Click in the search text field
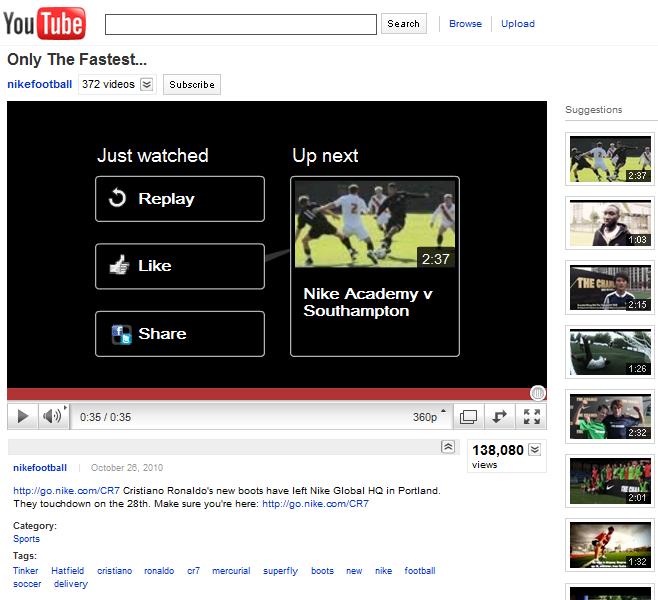This screenshot has height=600, width=658. coord(240,24)
